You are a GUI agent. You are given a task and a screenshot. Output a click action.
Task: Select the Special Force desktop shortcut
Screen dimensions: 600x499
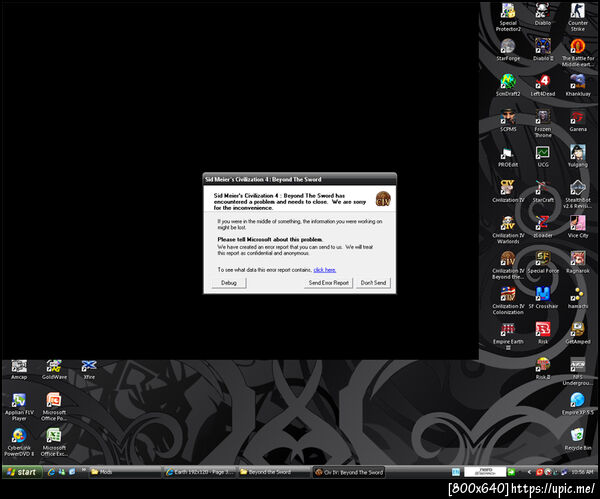543,262
